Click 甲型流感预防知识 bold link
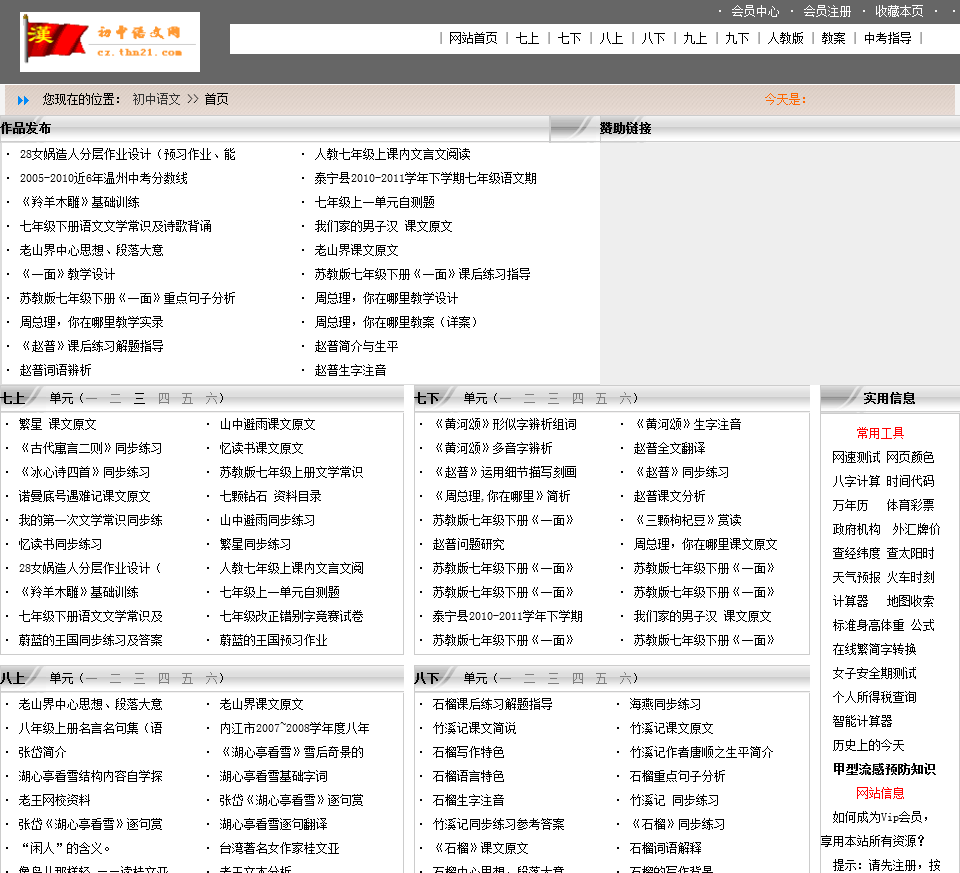960x873 pixels. click(884, 769)
